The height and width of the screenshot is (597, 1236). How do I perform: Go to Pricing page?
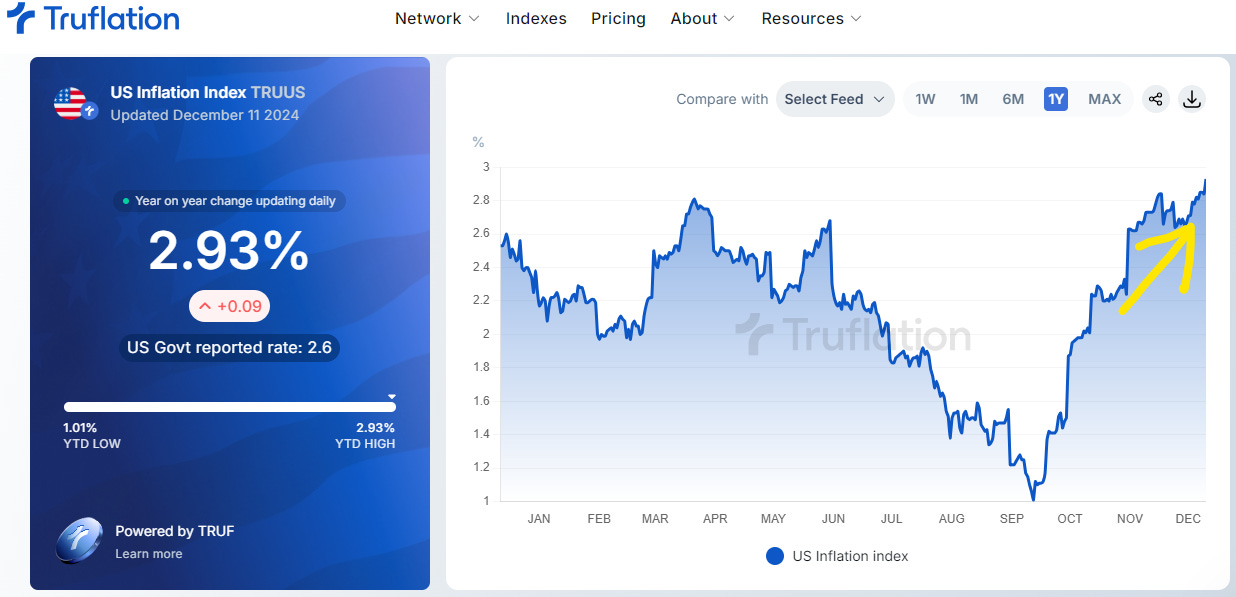pos(618,18)
